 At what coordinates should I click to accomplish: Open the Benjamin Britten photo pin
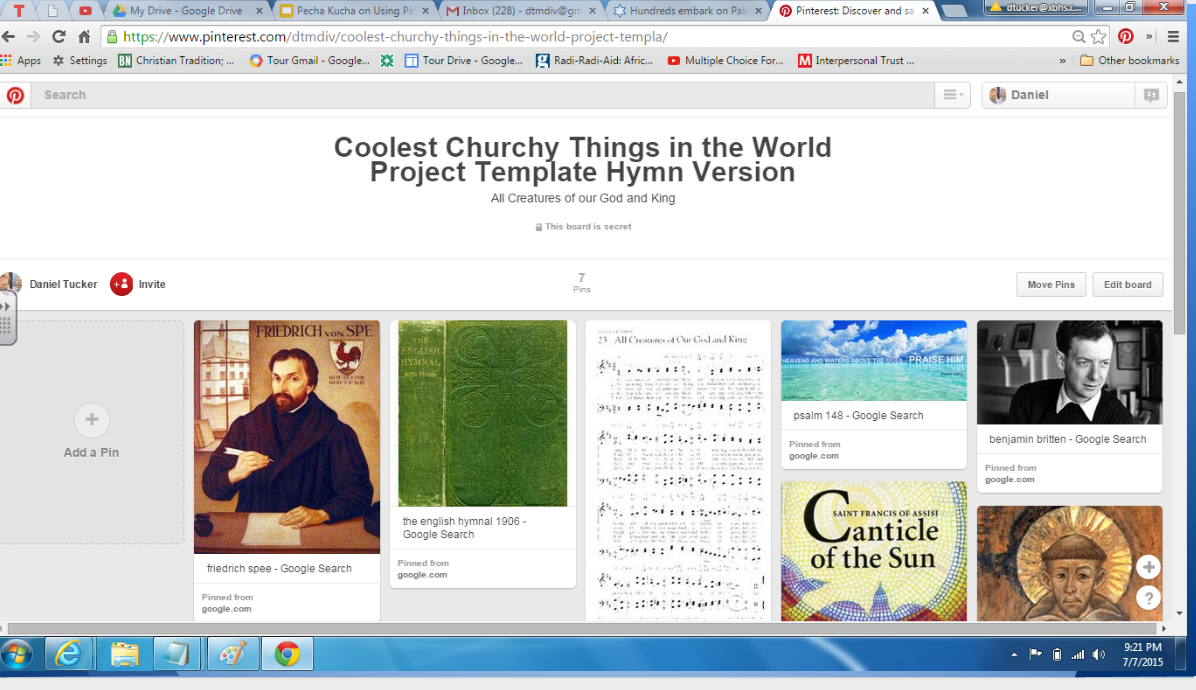[x=1069, y=372]
